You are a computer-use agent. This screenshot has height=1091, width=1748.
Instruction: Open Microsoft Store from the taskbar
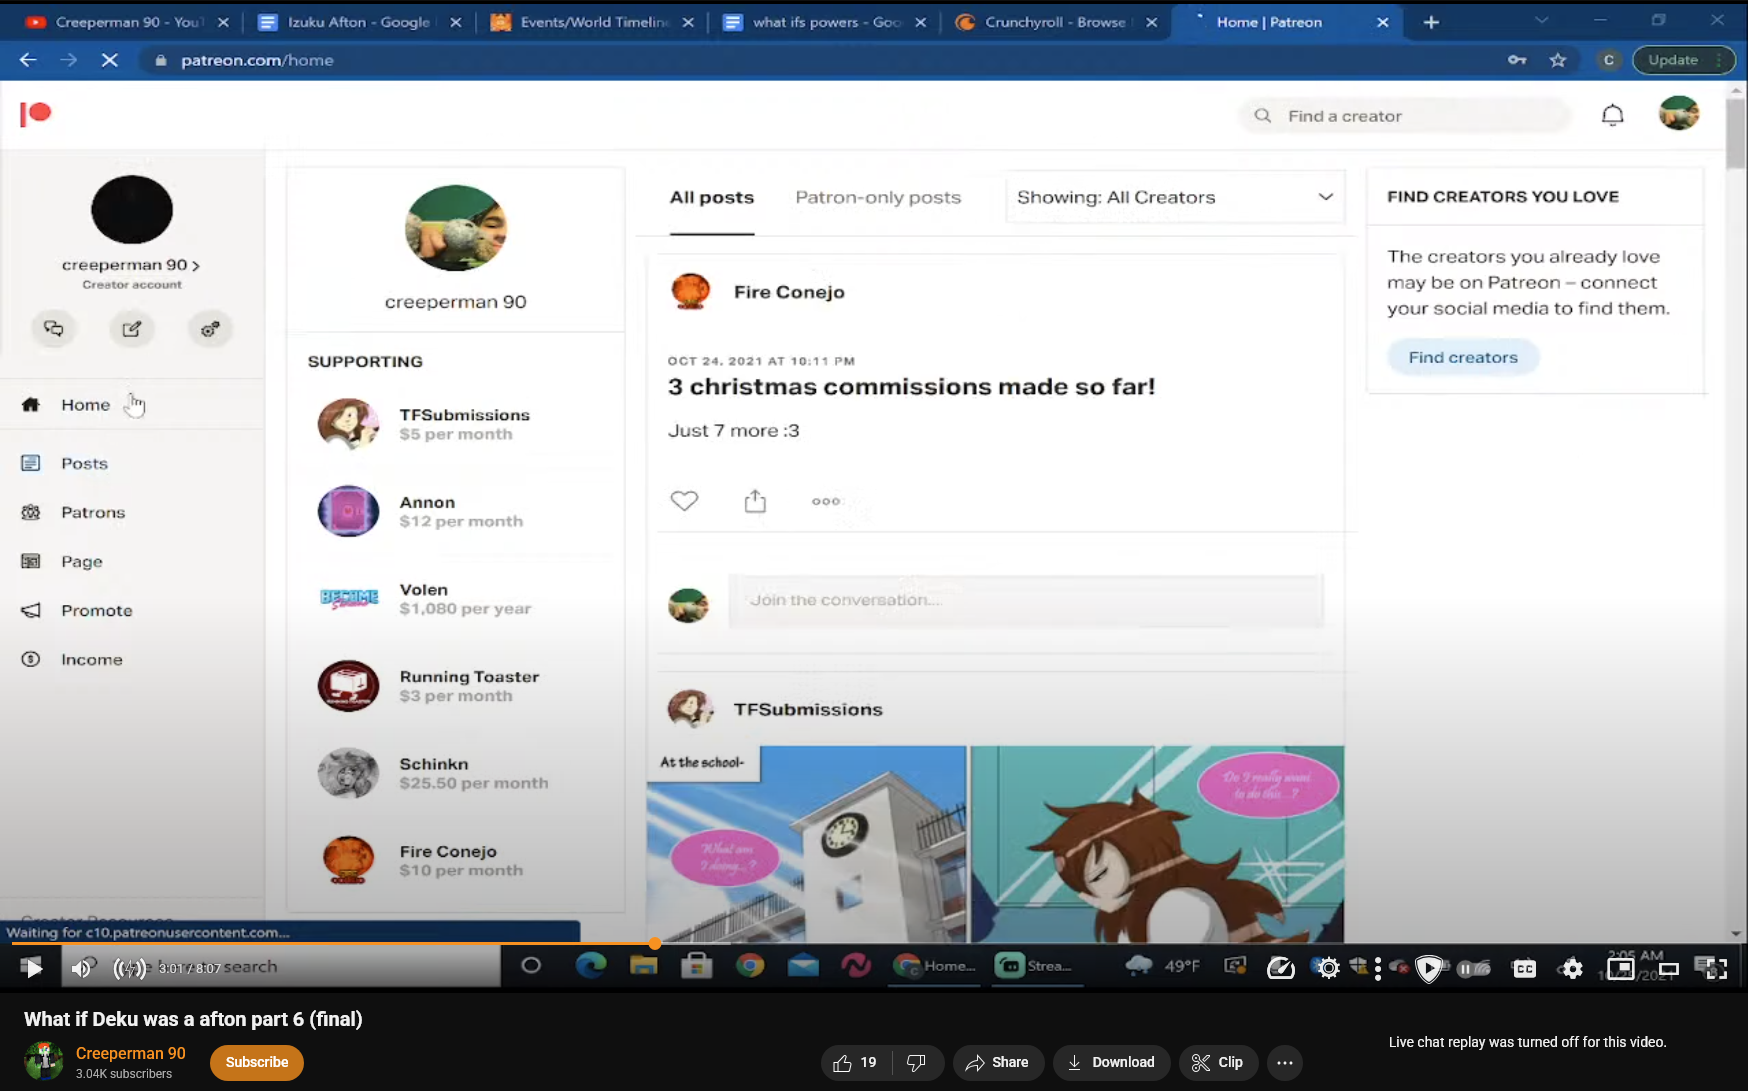(697, 966)
